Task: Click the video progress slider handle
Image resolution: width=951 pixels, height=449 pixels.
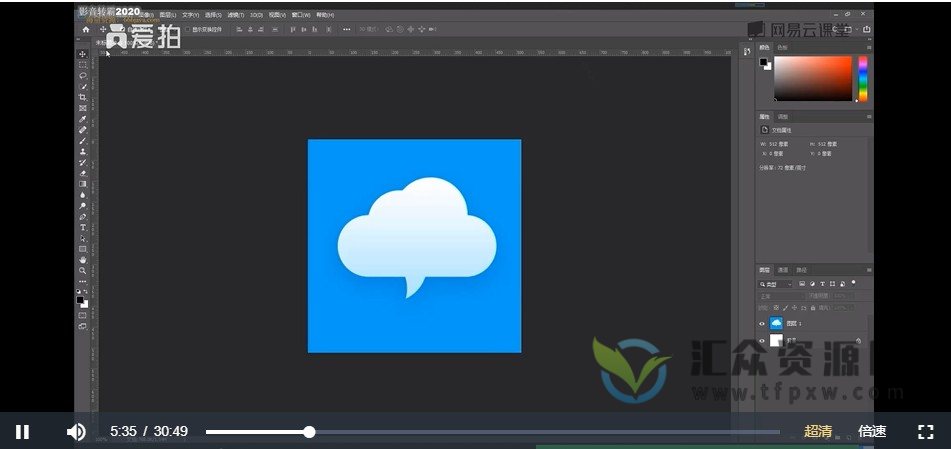Action: tap(309, 432)
